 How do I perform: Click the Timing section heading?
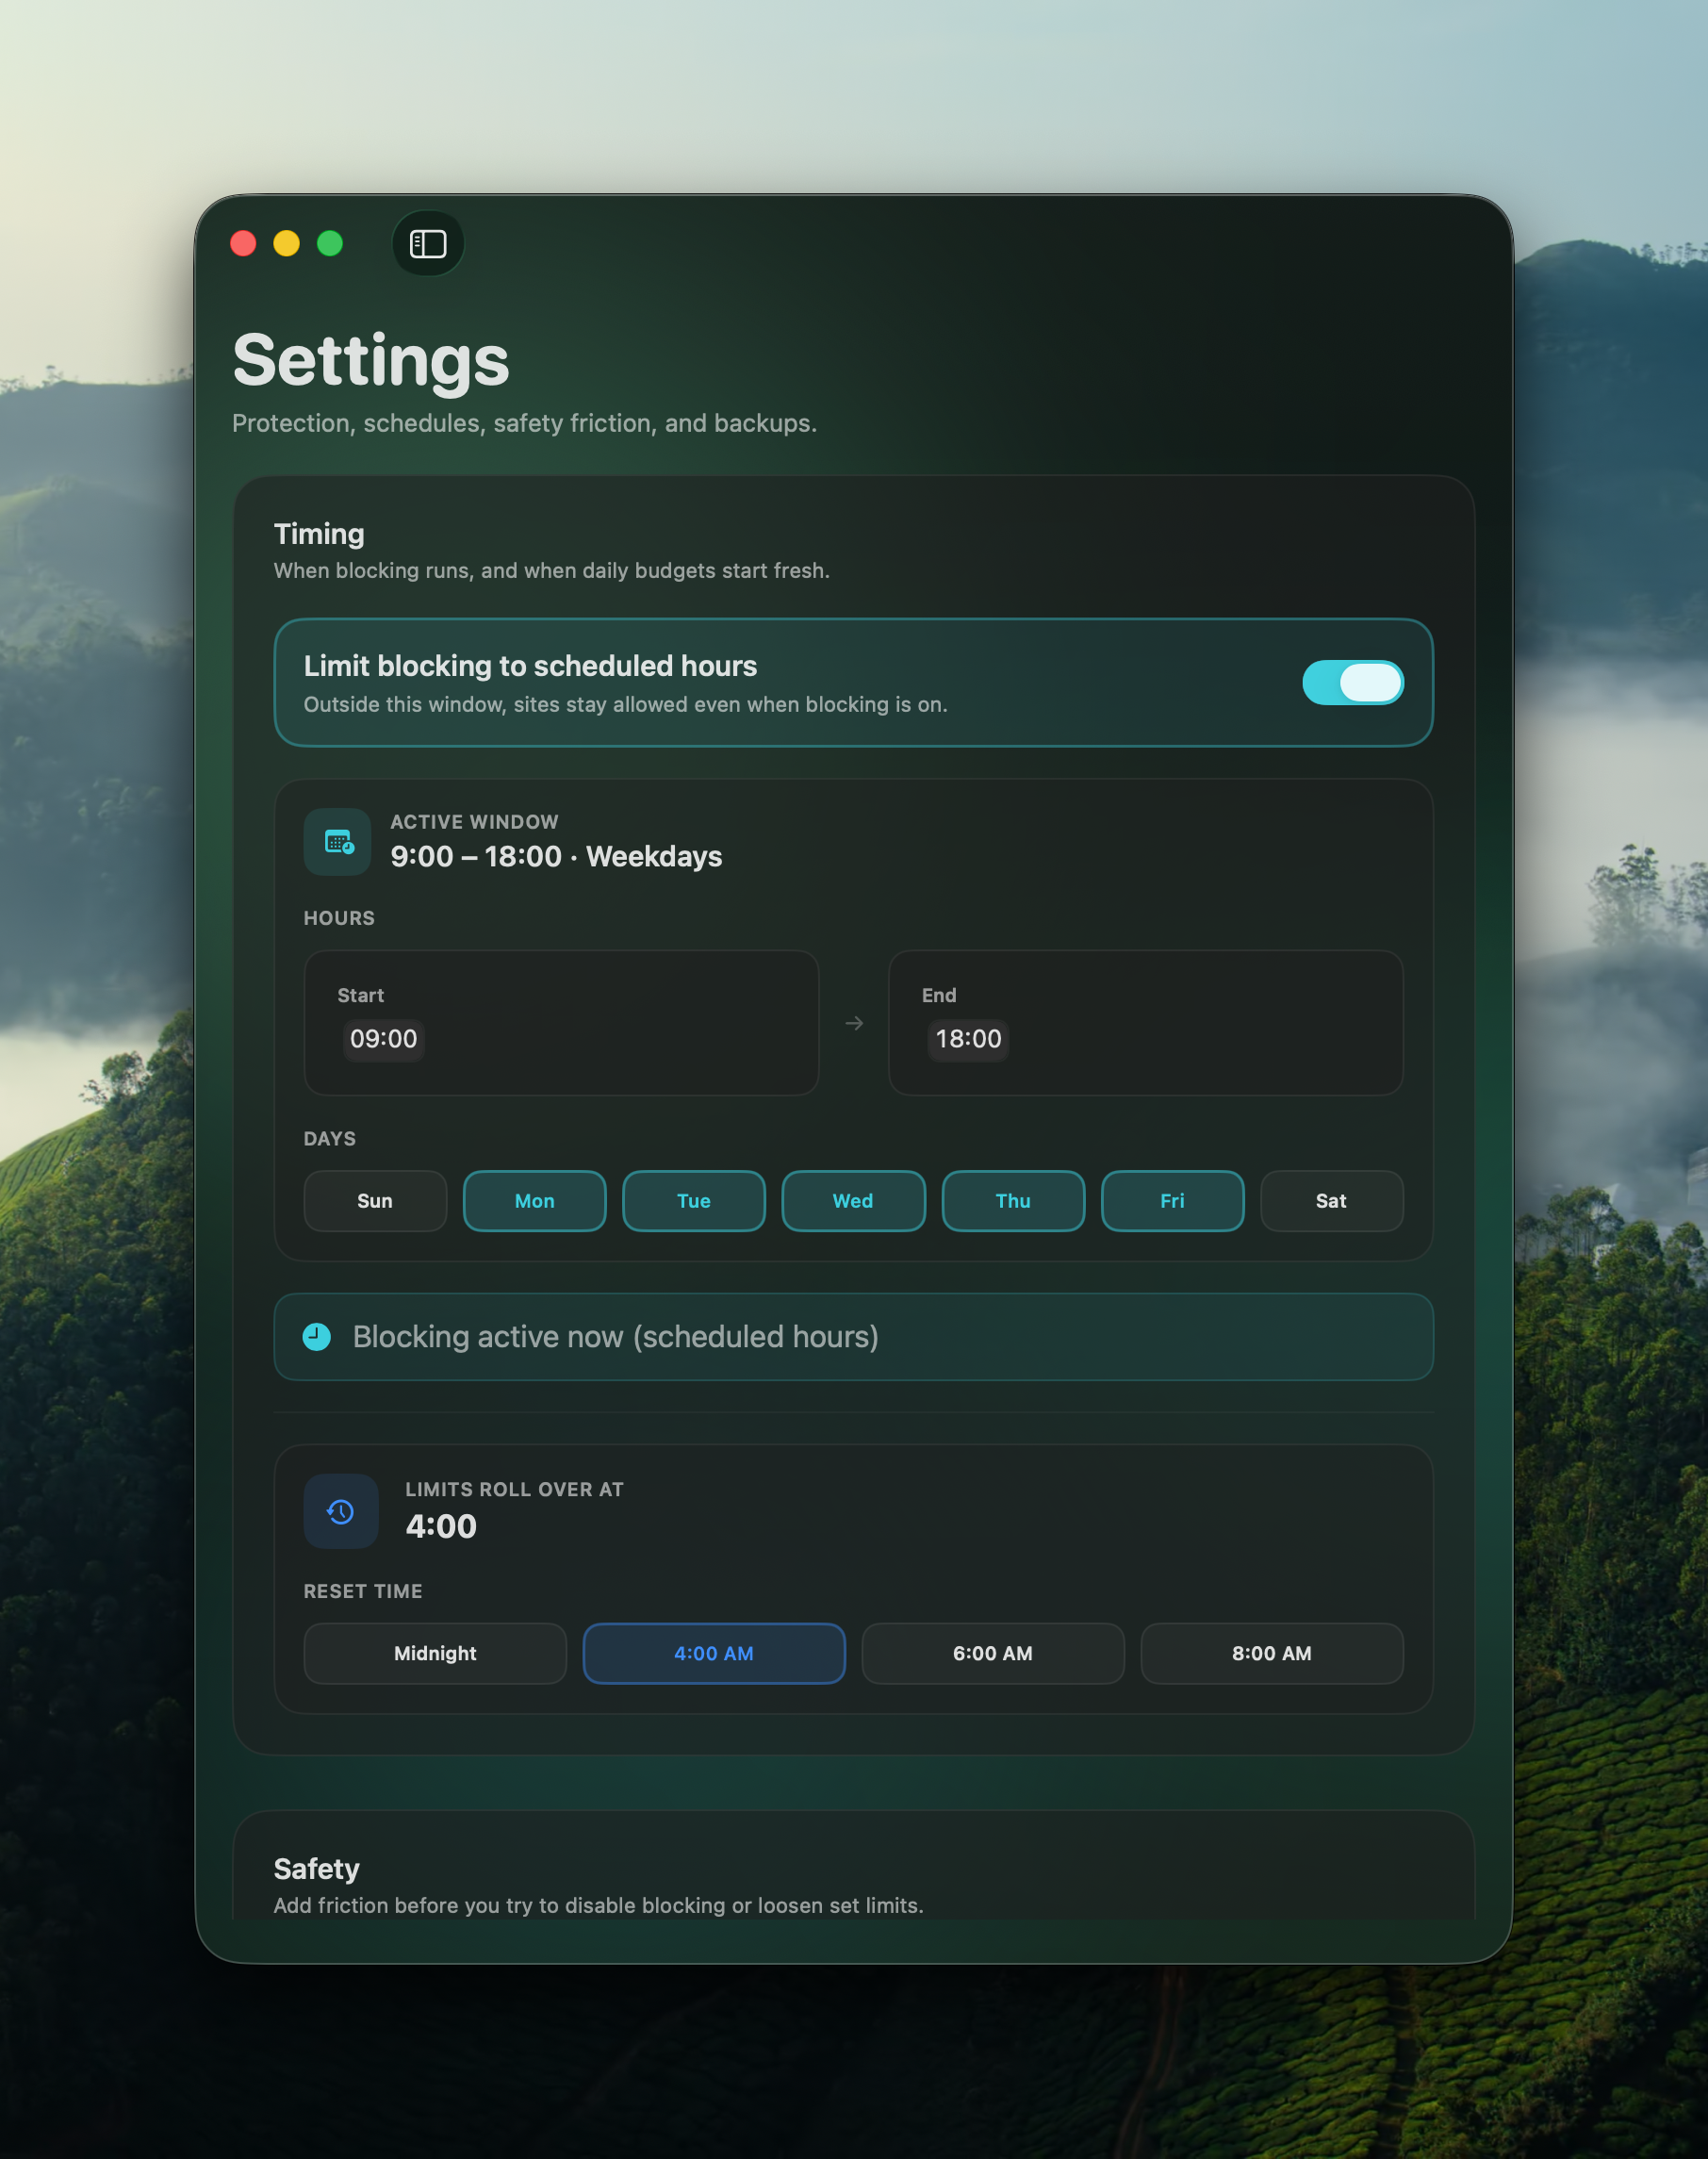319,534
